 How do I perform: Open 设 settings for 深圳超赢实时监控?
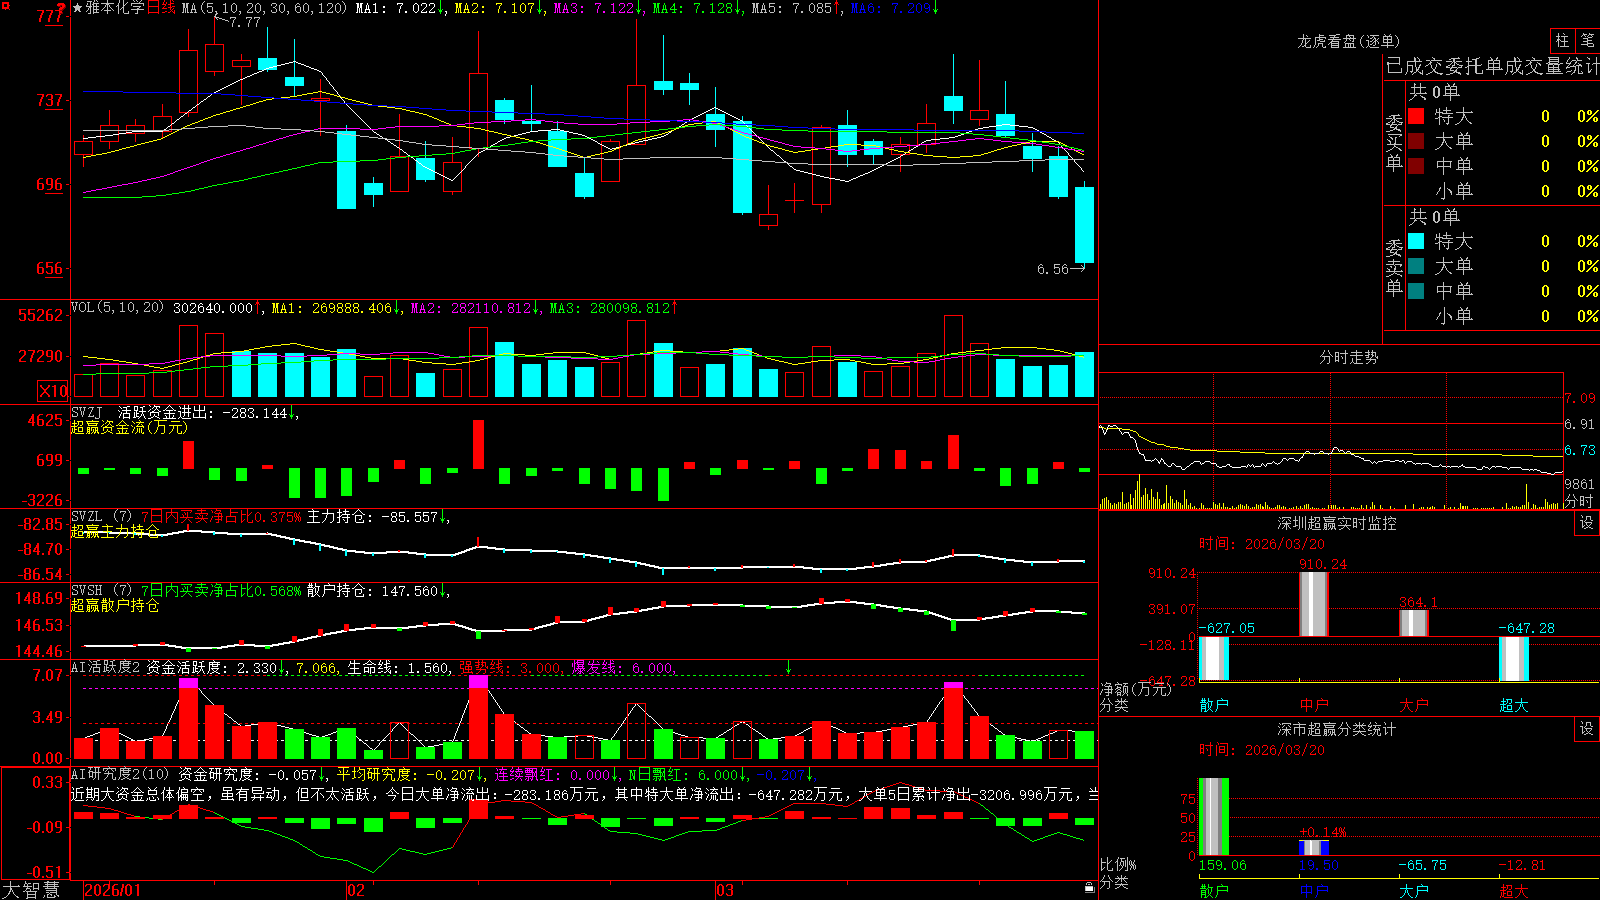coord(1587,523)
